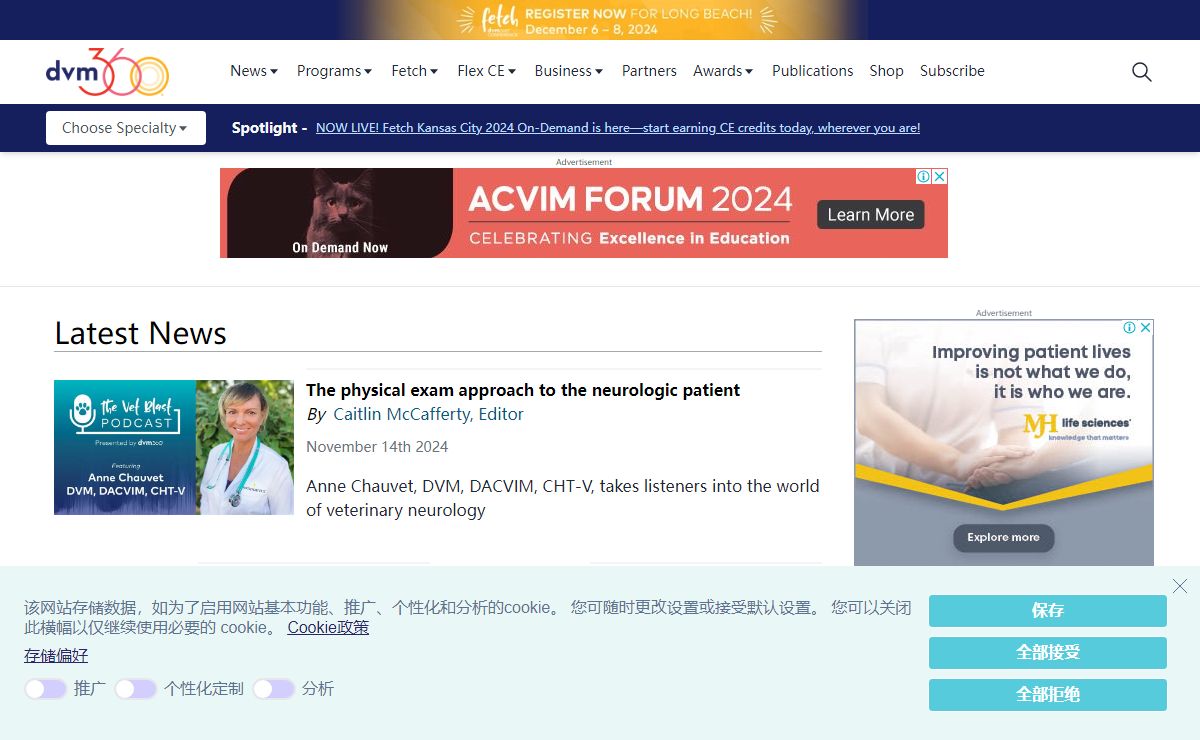Screen dimensions: 1200x740
Task: Click the Latest News heading
Action: tap(141, 333)
